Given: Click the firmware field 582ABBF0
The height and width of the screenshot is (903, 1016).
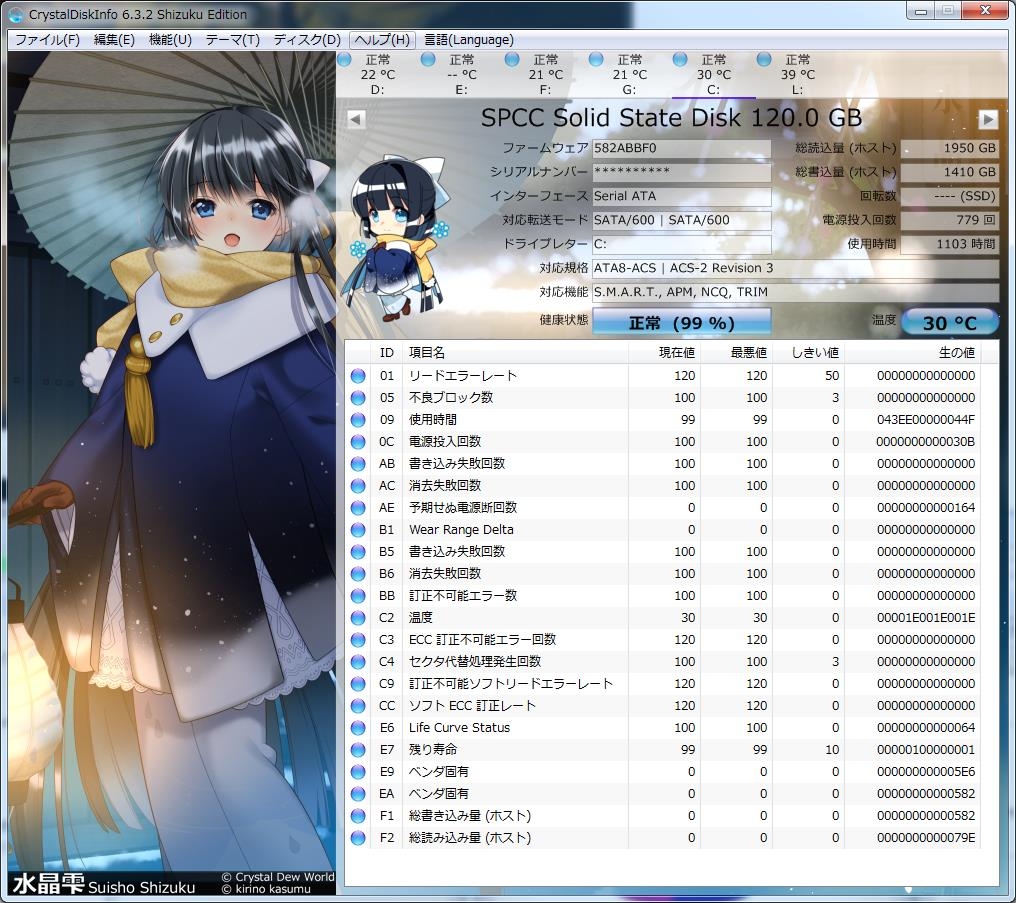Looking at the screenshot, I should [682, 148].
